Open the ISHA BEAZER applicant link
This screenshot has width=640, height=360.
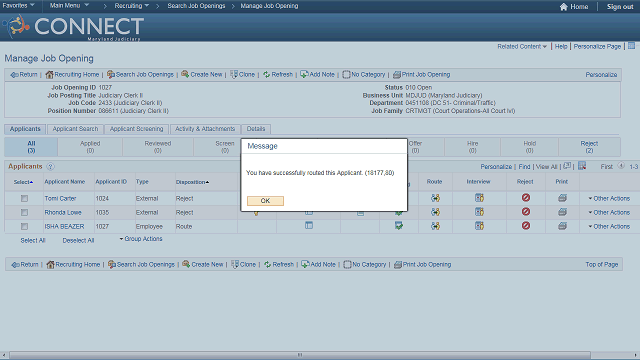64,227
